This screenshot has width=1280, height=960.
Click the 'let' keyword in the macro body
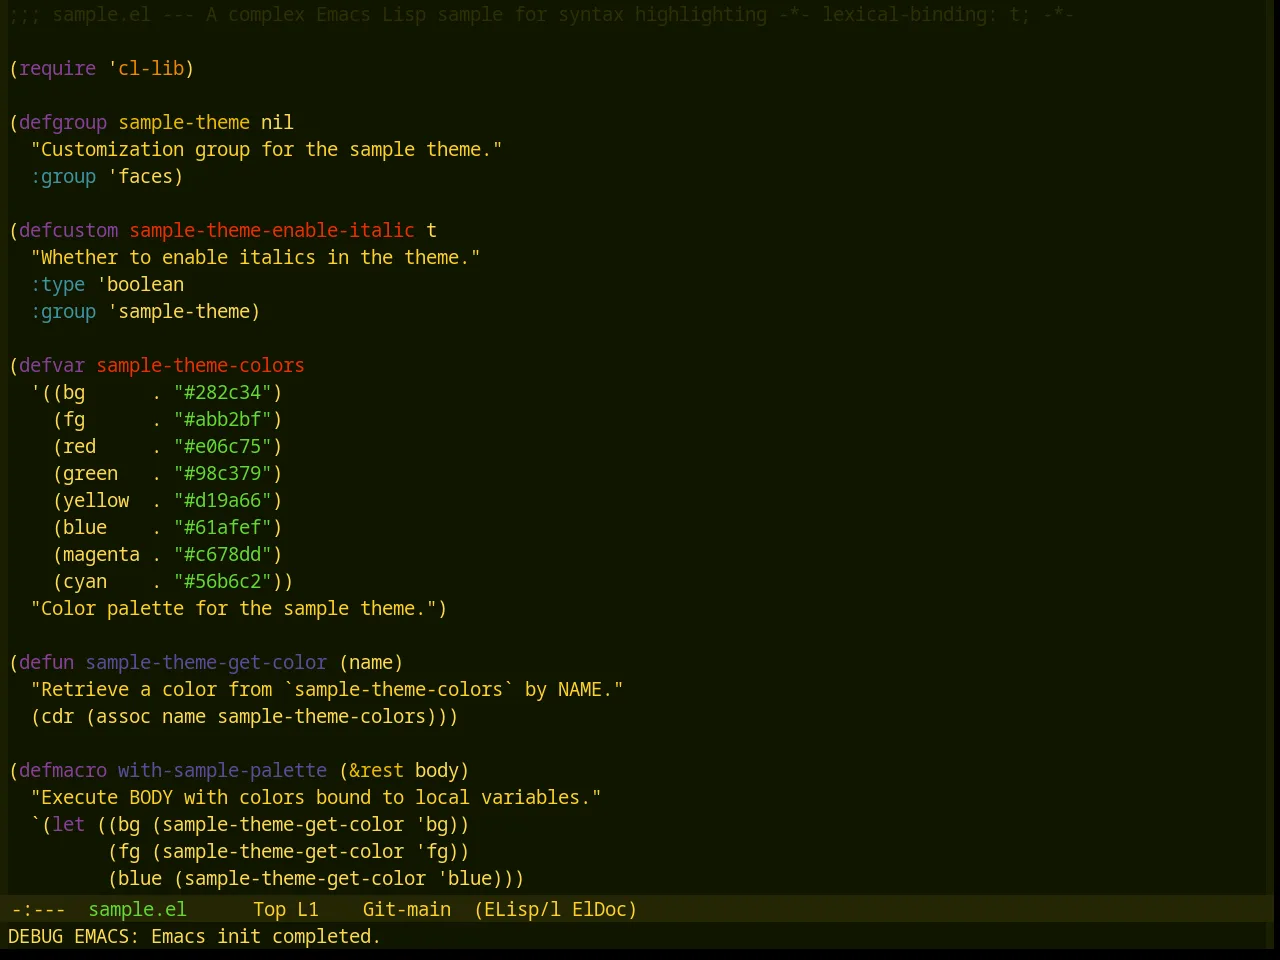pyautogui.click(x=69, y=824)
